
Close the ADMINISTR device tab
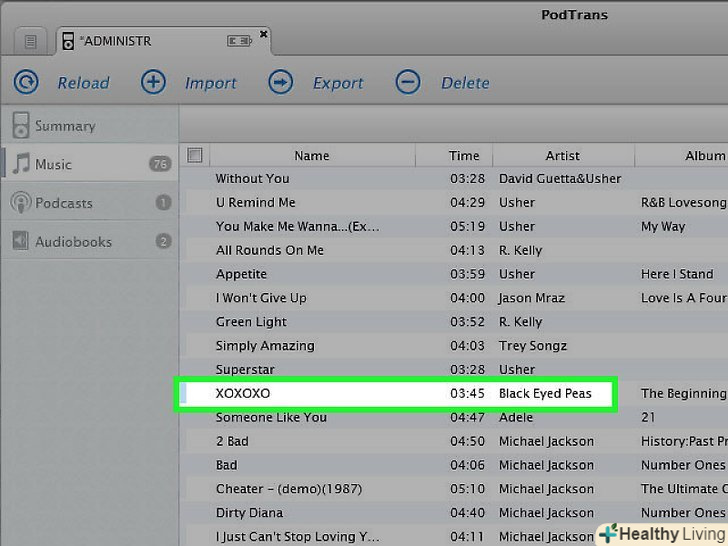coord(263,34)
